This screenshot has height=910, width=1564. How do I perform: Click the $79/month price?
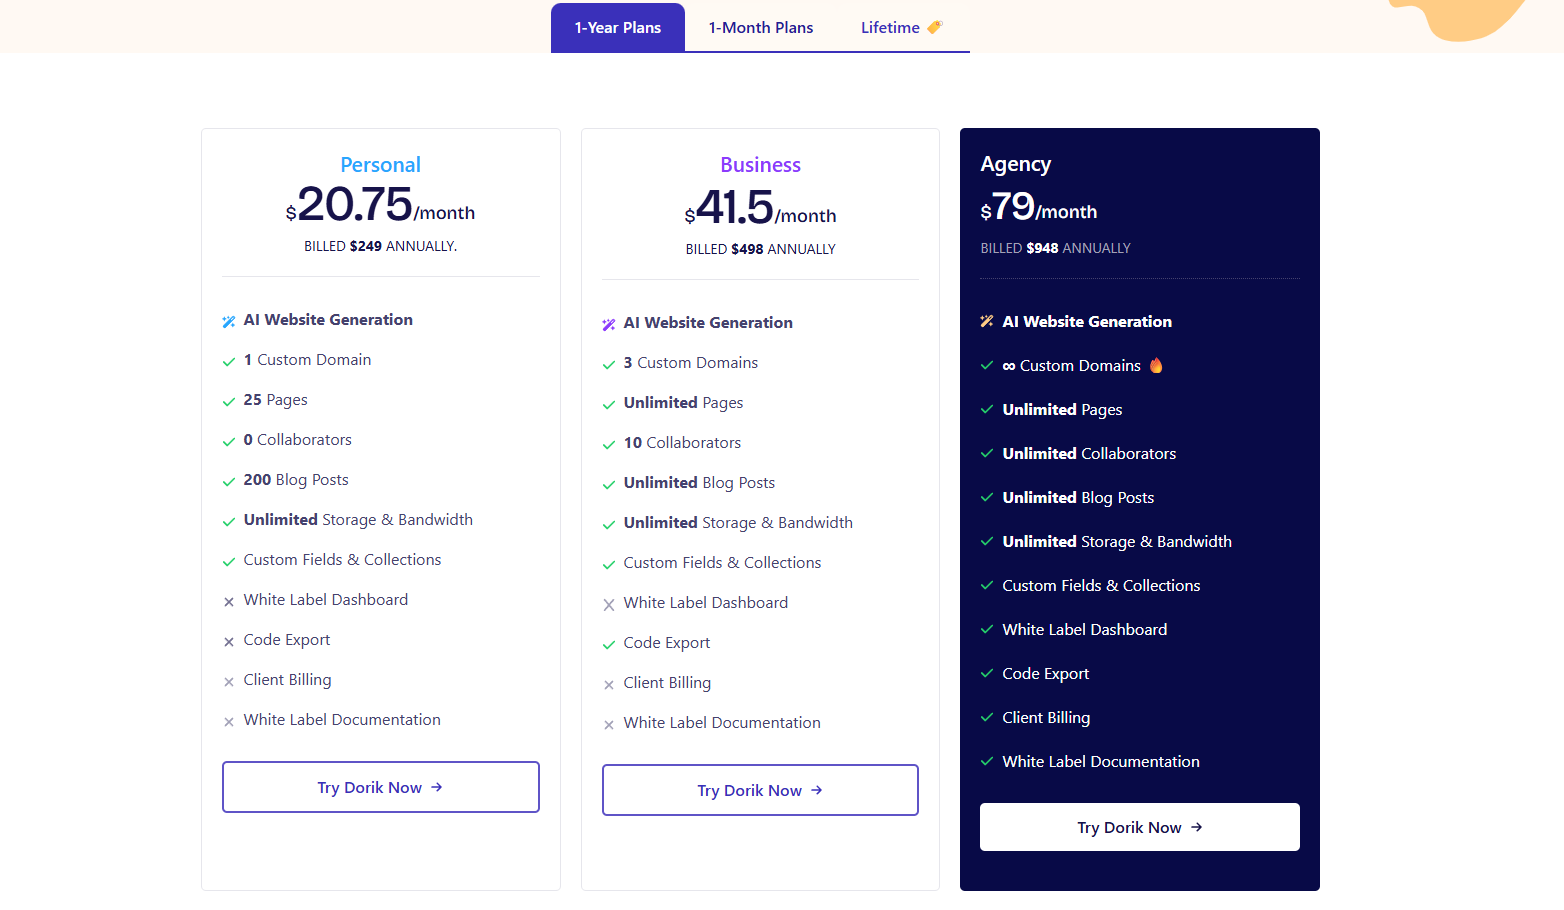1039,208
